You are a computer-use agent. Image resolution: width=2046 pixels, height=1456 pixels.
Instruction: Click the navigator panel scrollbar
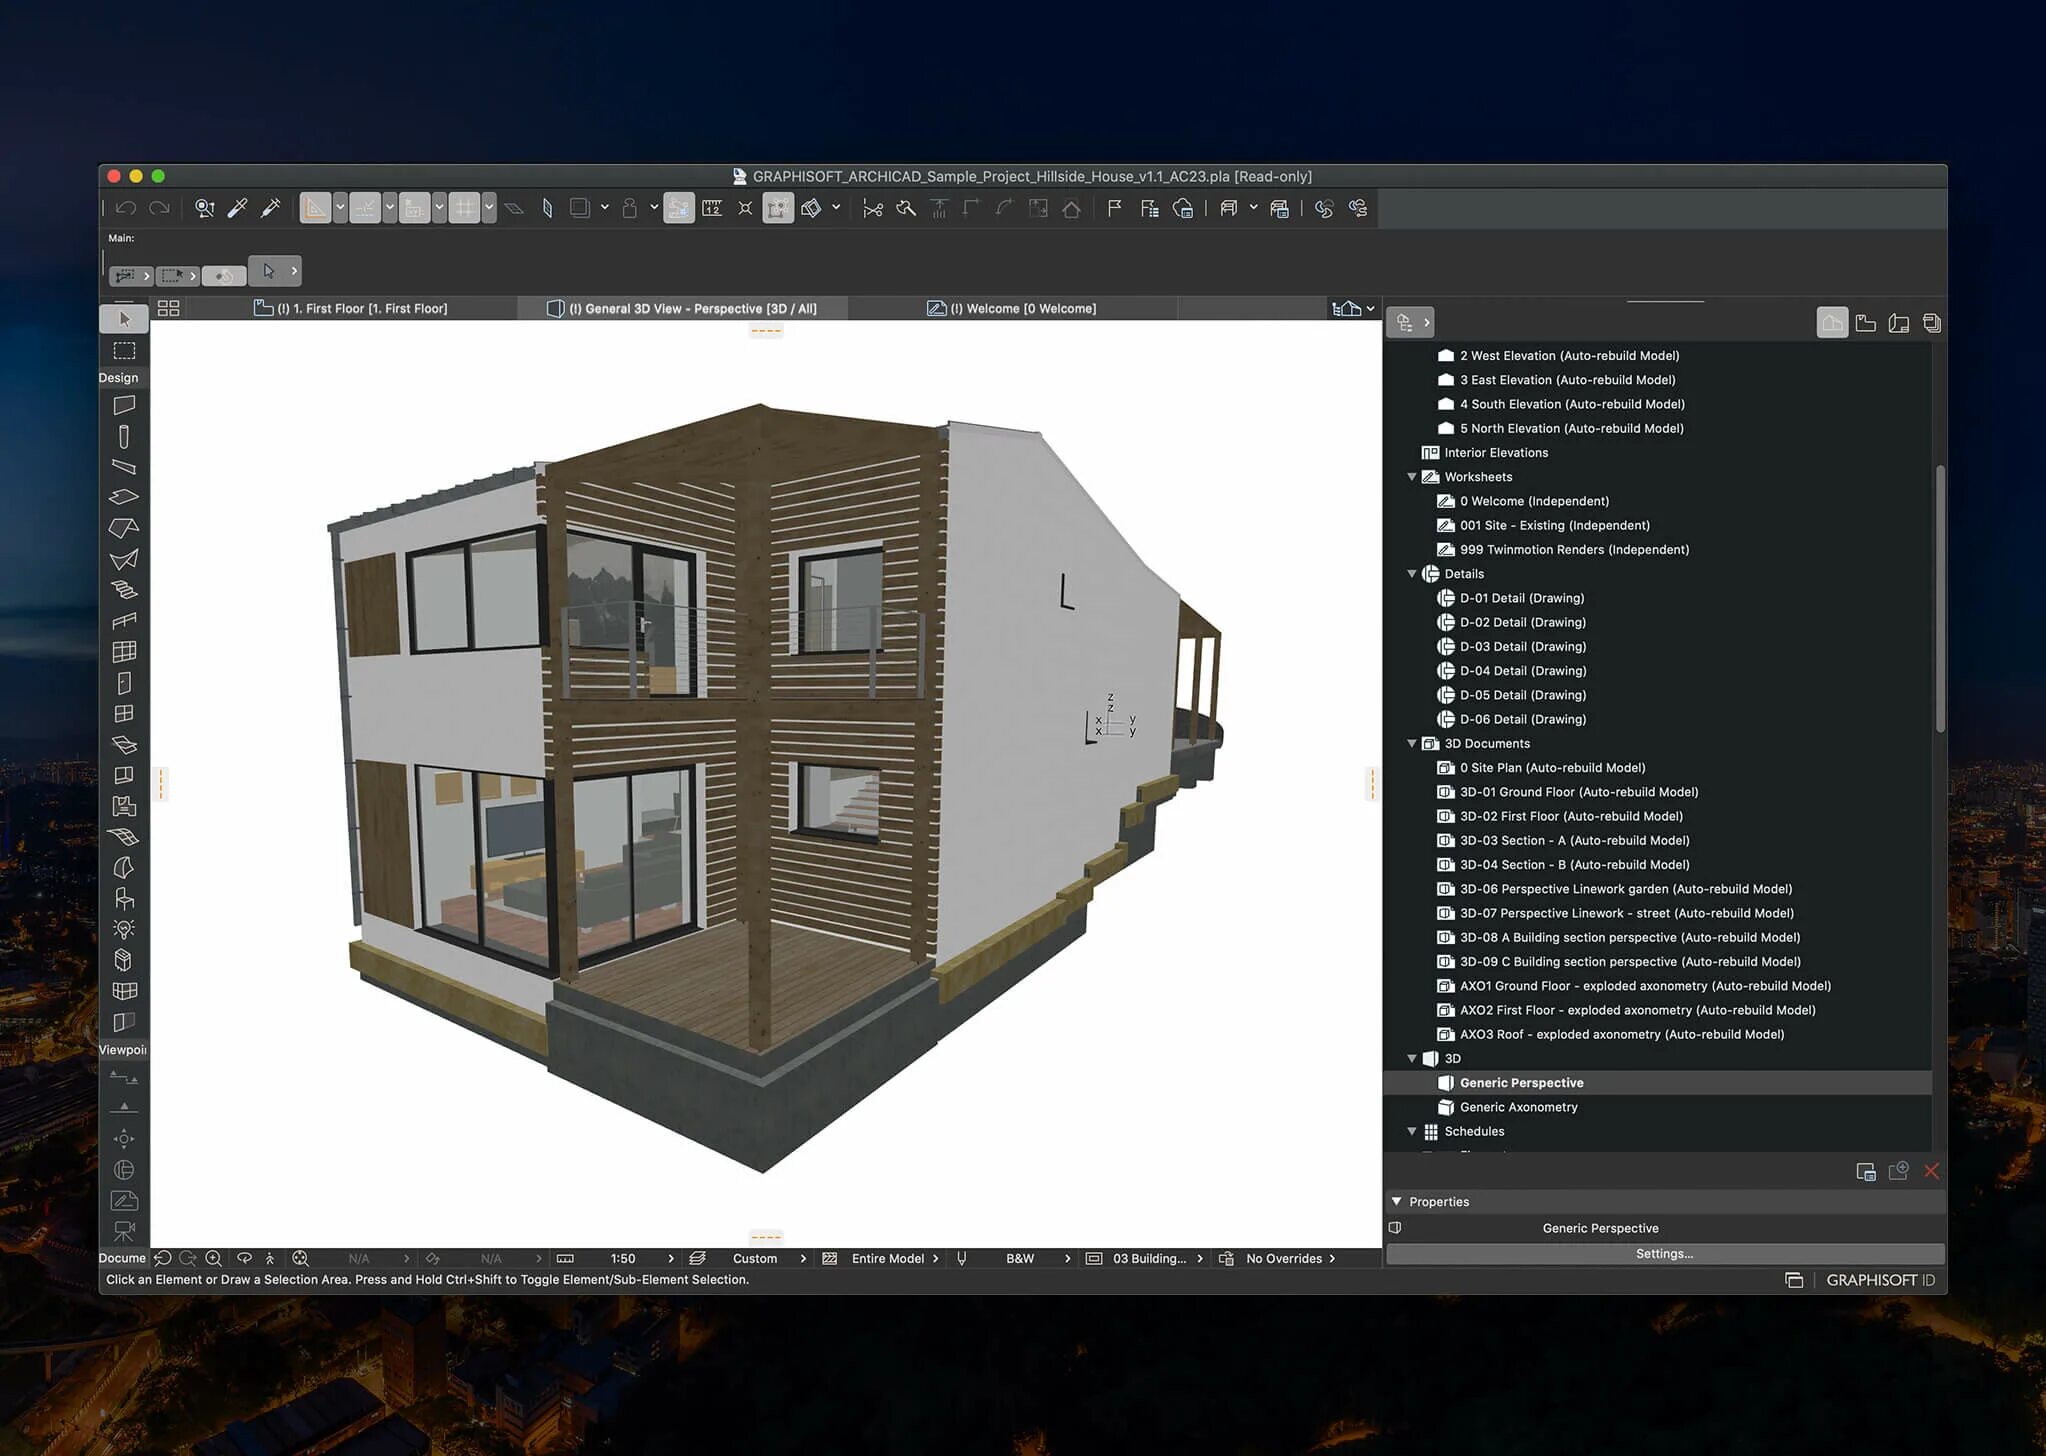[x=1940, y=600]
